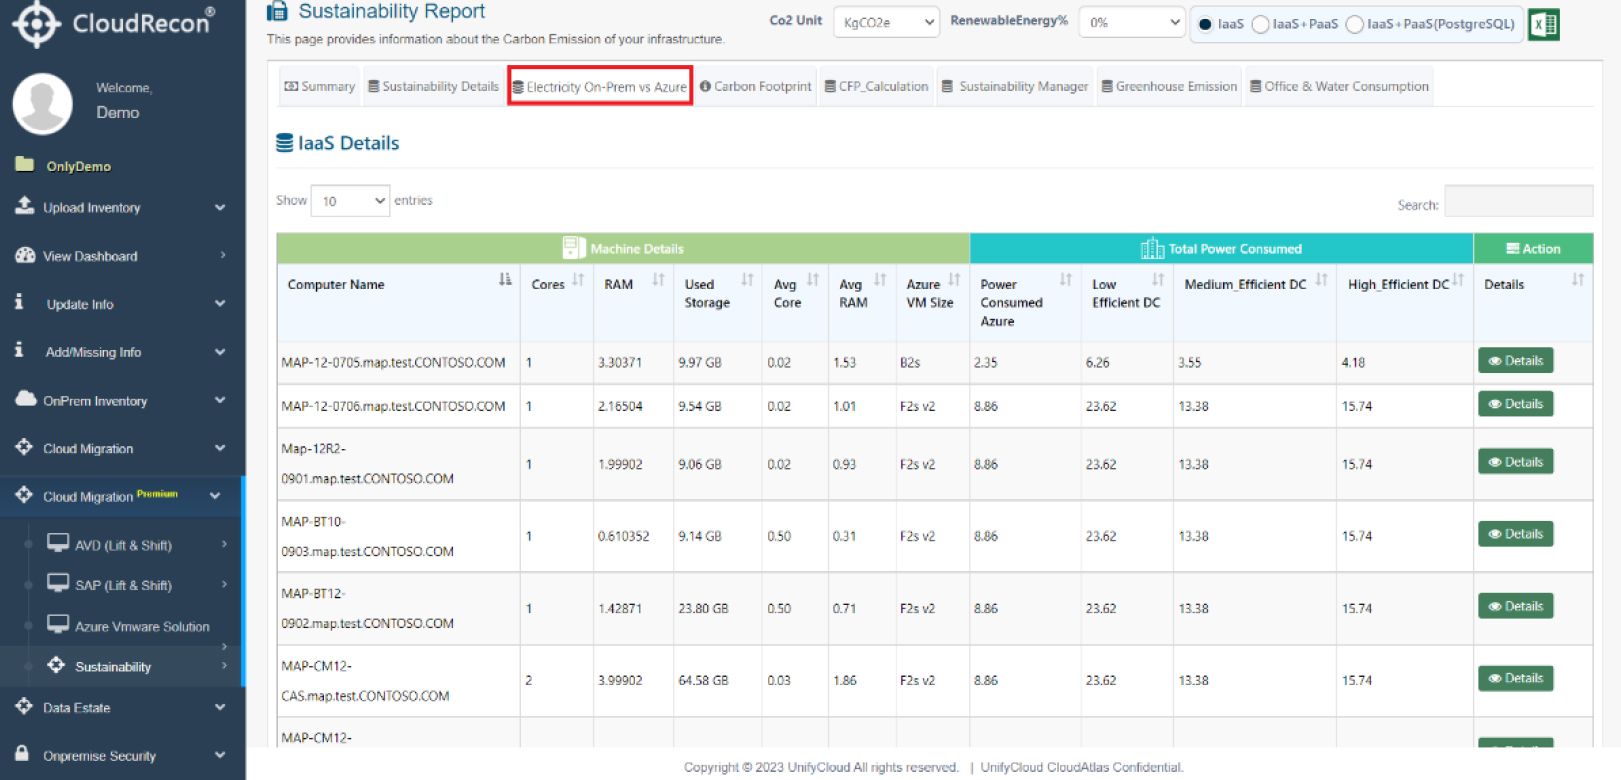Click the OnlyDemo folder icon
This screenshot has height=780, width=1621.
(x=25, y=164)
